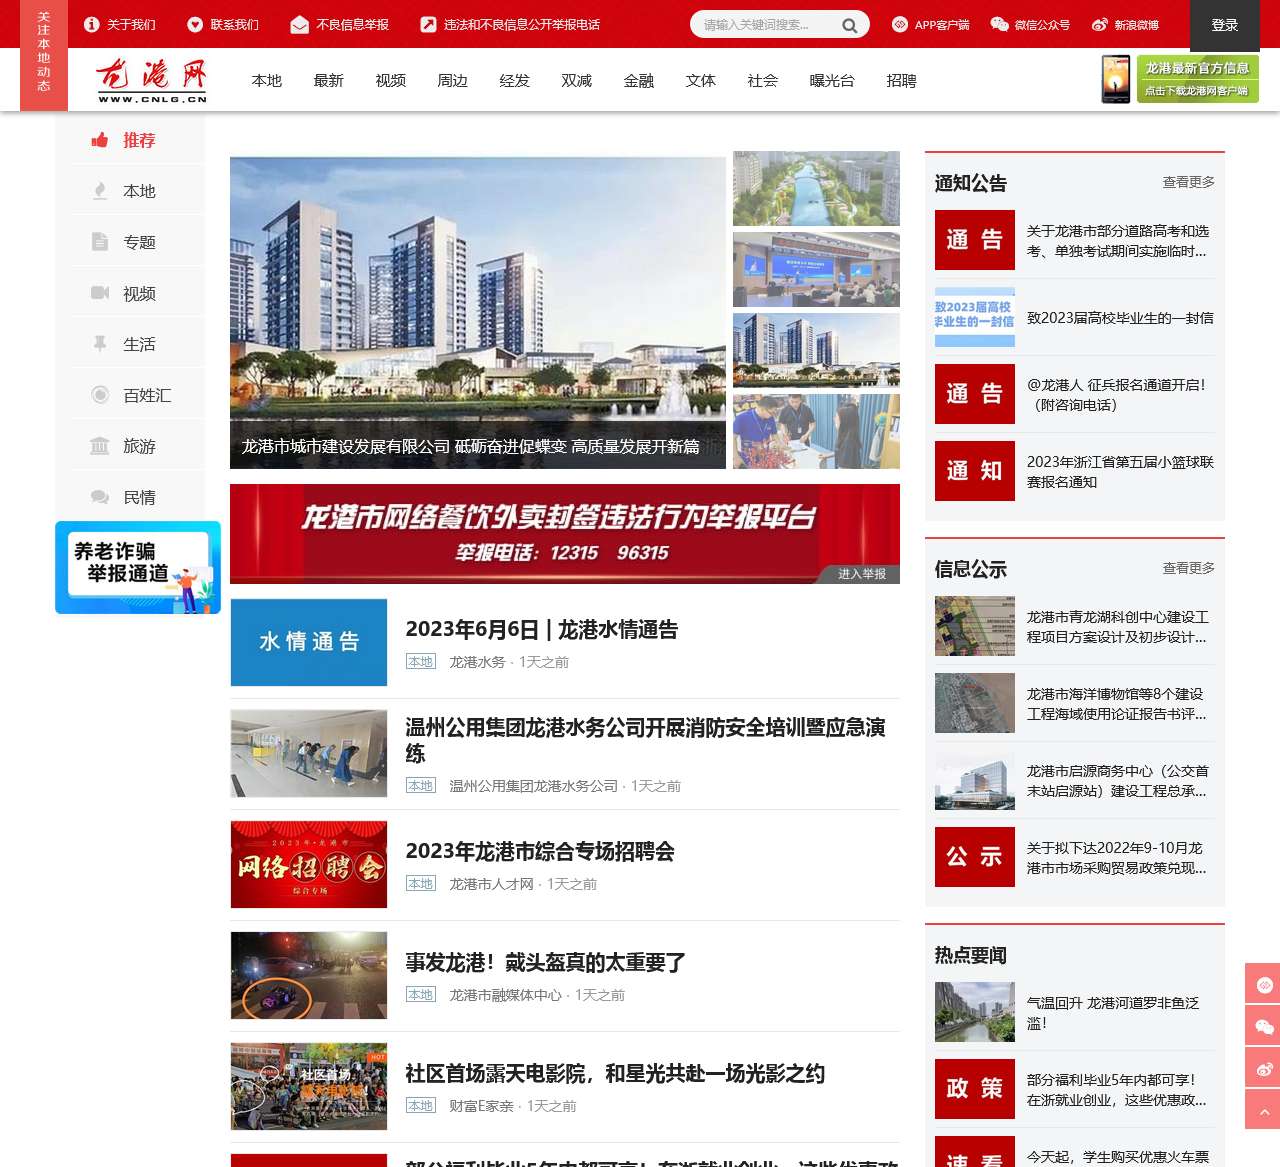Click 进入举报 on the red banner
1280x1167 pixels.
point(862,574)
